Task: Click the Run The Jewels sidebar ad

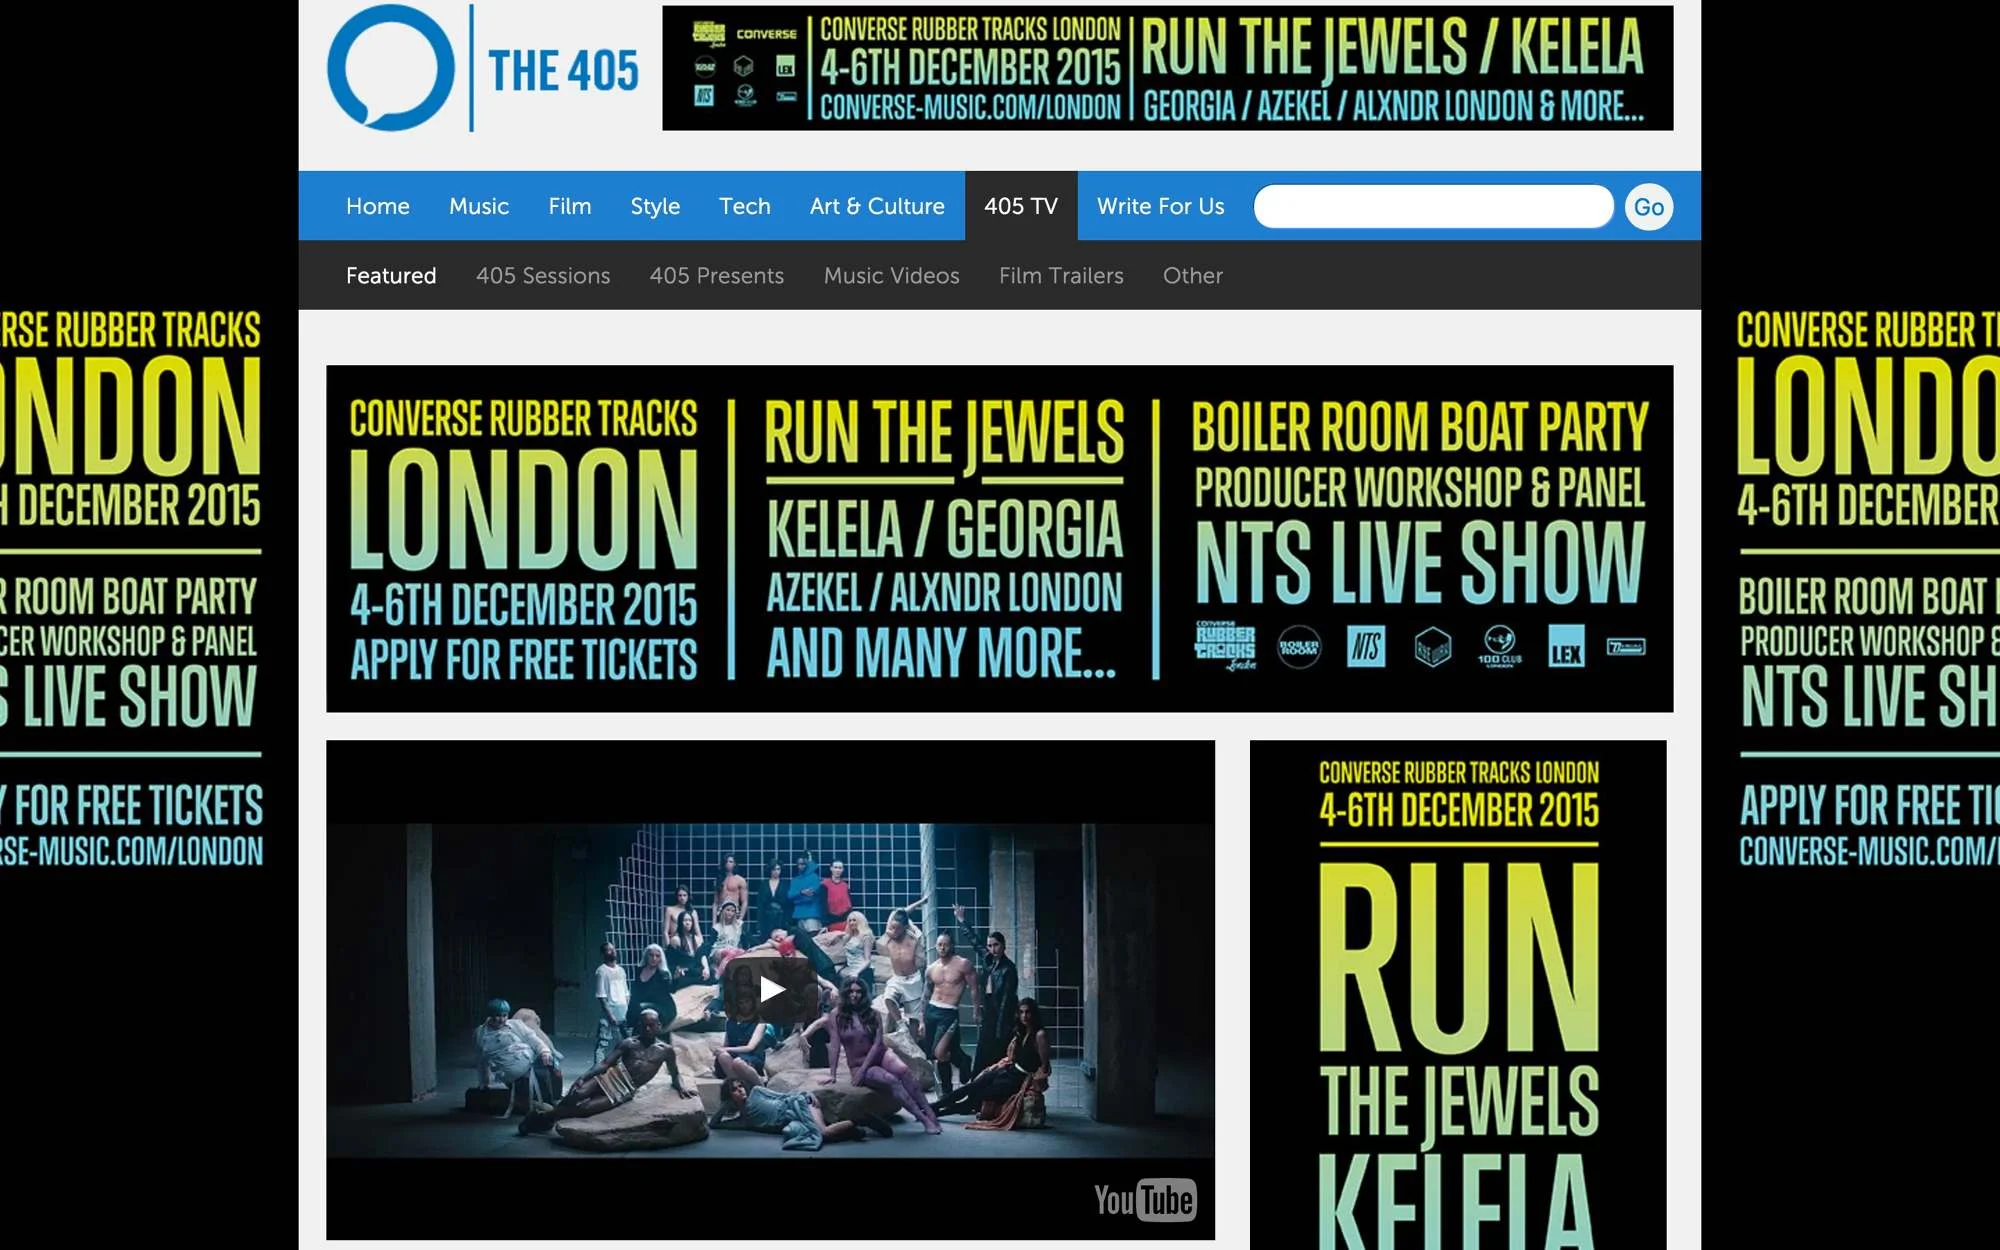Action: [x=1457, y=995]
